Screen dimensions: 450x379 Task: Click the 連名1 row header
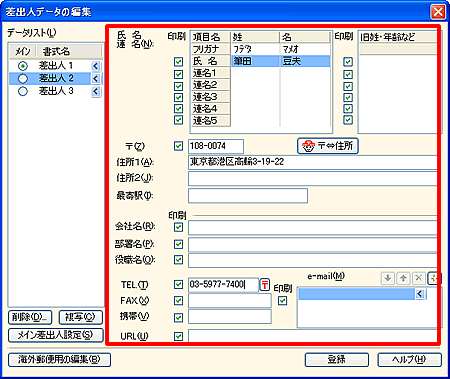[x=211, y=73]
